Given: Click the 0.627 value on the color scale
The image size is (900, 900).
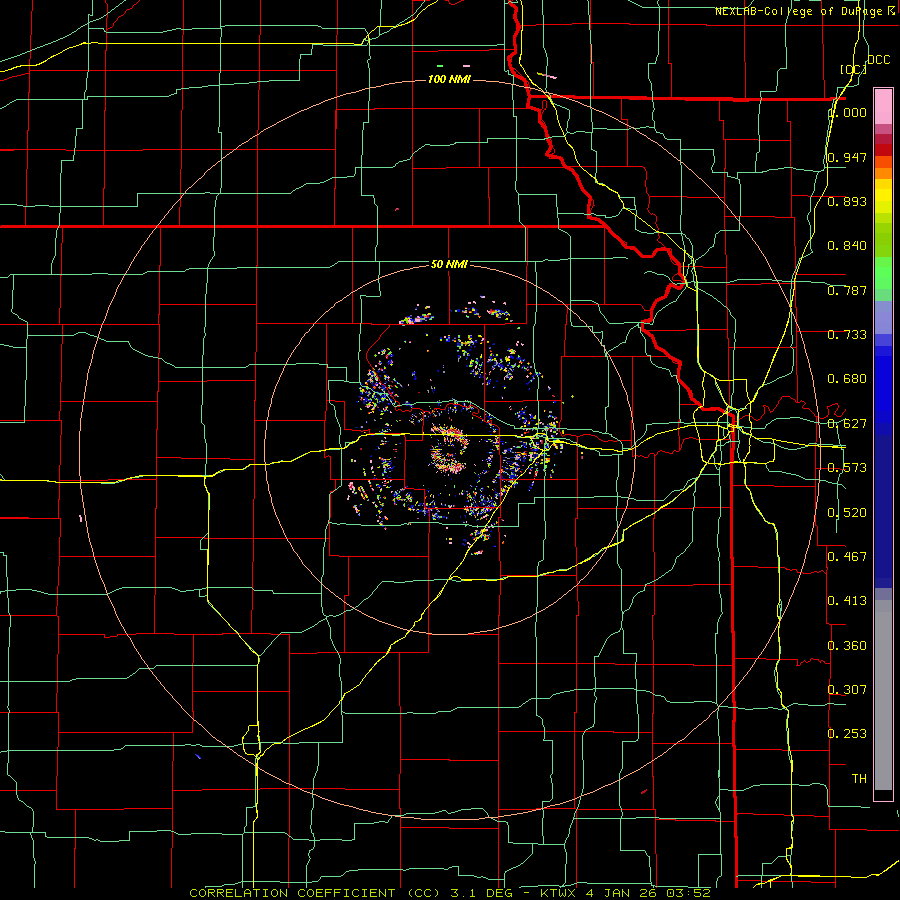Looking at the screenshot, I should (847, 424).
